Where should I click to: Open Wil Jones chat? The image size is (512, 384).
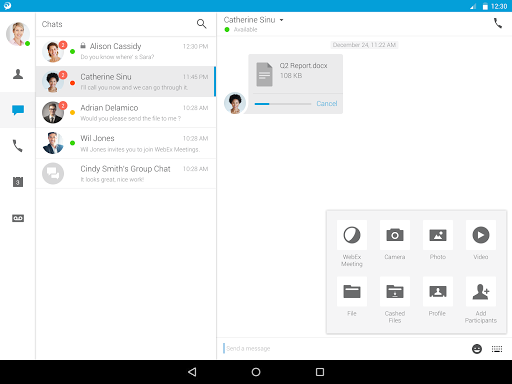(126, 143)
